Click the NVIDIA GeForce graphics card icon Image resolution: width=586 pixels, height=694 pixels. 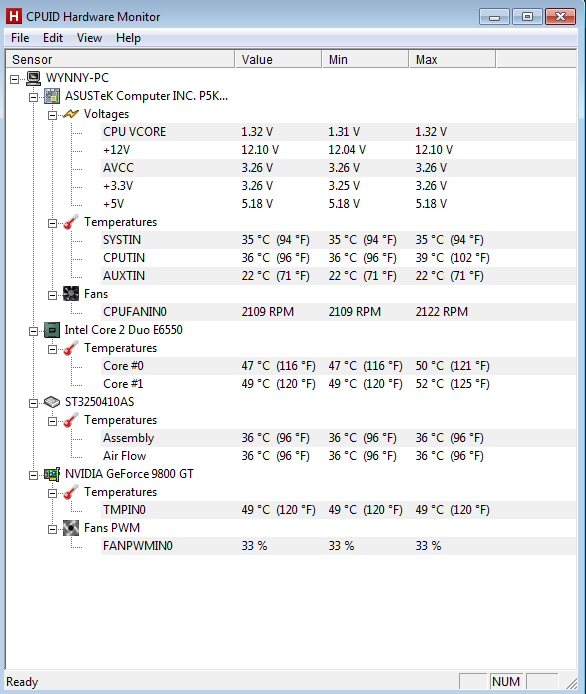point(52,474)
